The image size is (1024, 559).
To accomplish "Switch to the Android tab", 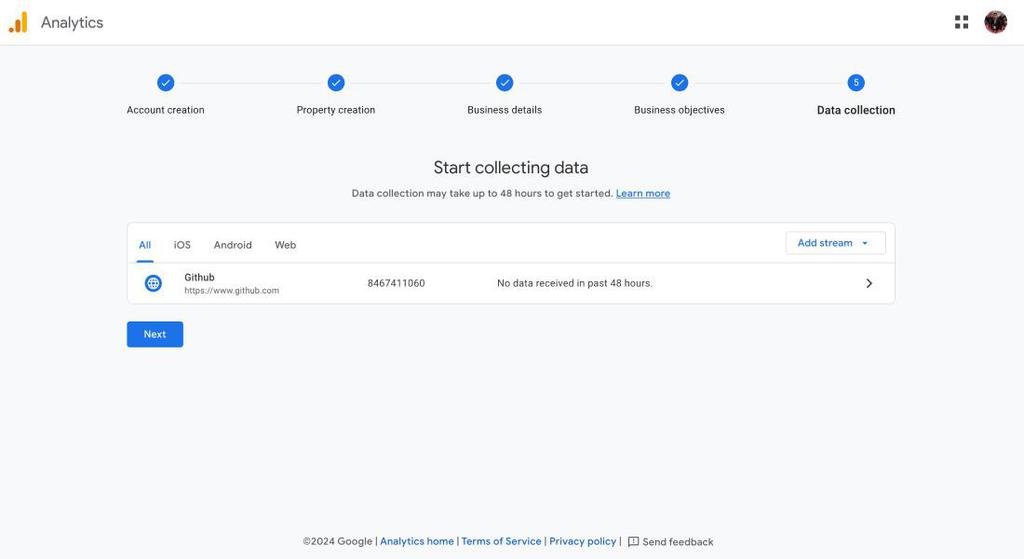I will (233, 245).
